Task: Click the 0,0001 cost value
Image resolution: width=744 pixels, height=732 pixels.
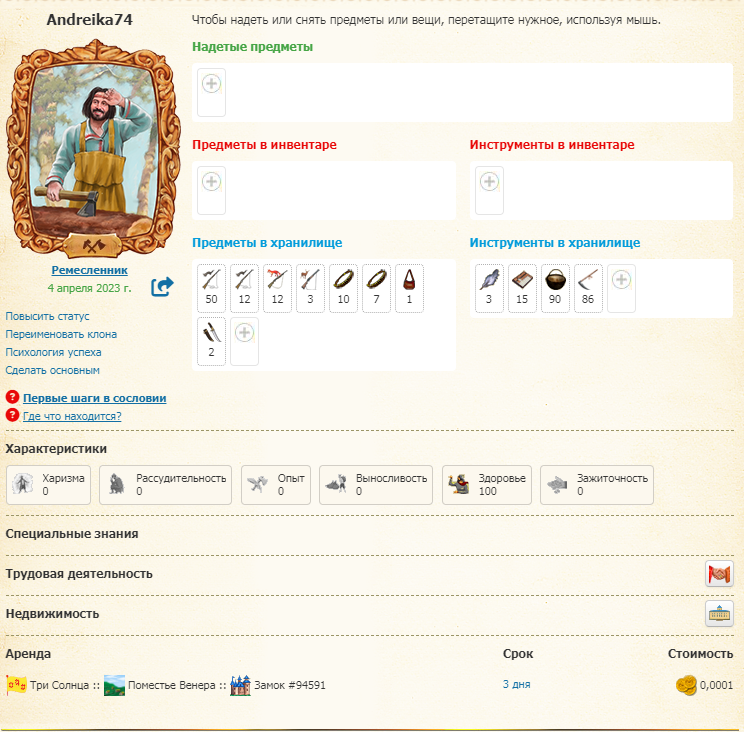Action: [x=716, y=685]
